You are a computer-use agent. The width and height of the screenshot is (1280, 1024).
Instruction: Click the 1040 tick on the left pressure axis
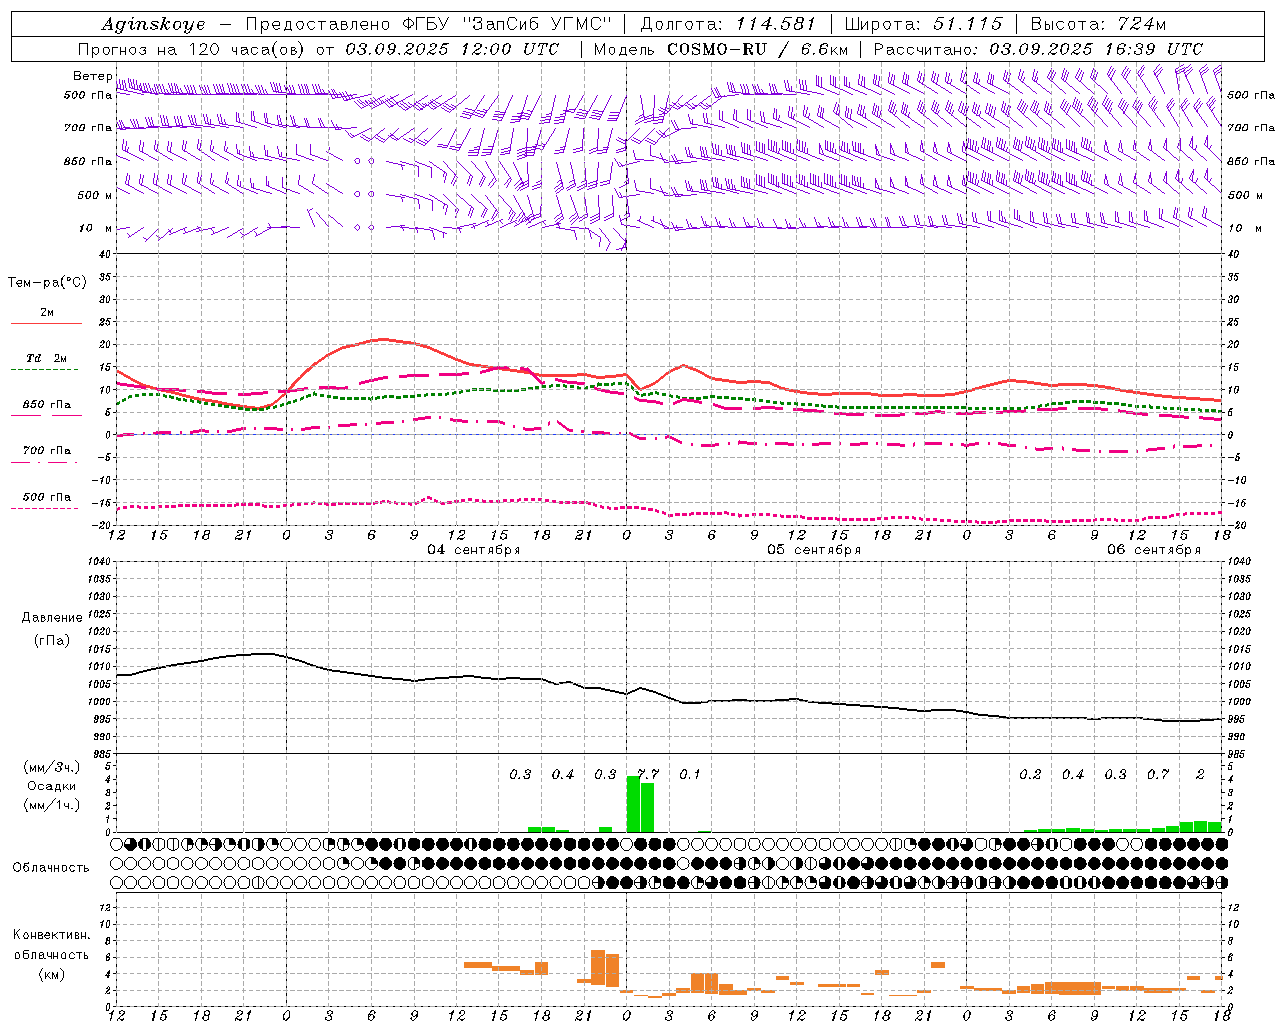coord(97,561)
